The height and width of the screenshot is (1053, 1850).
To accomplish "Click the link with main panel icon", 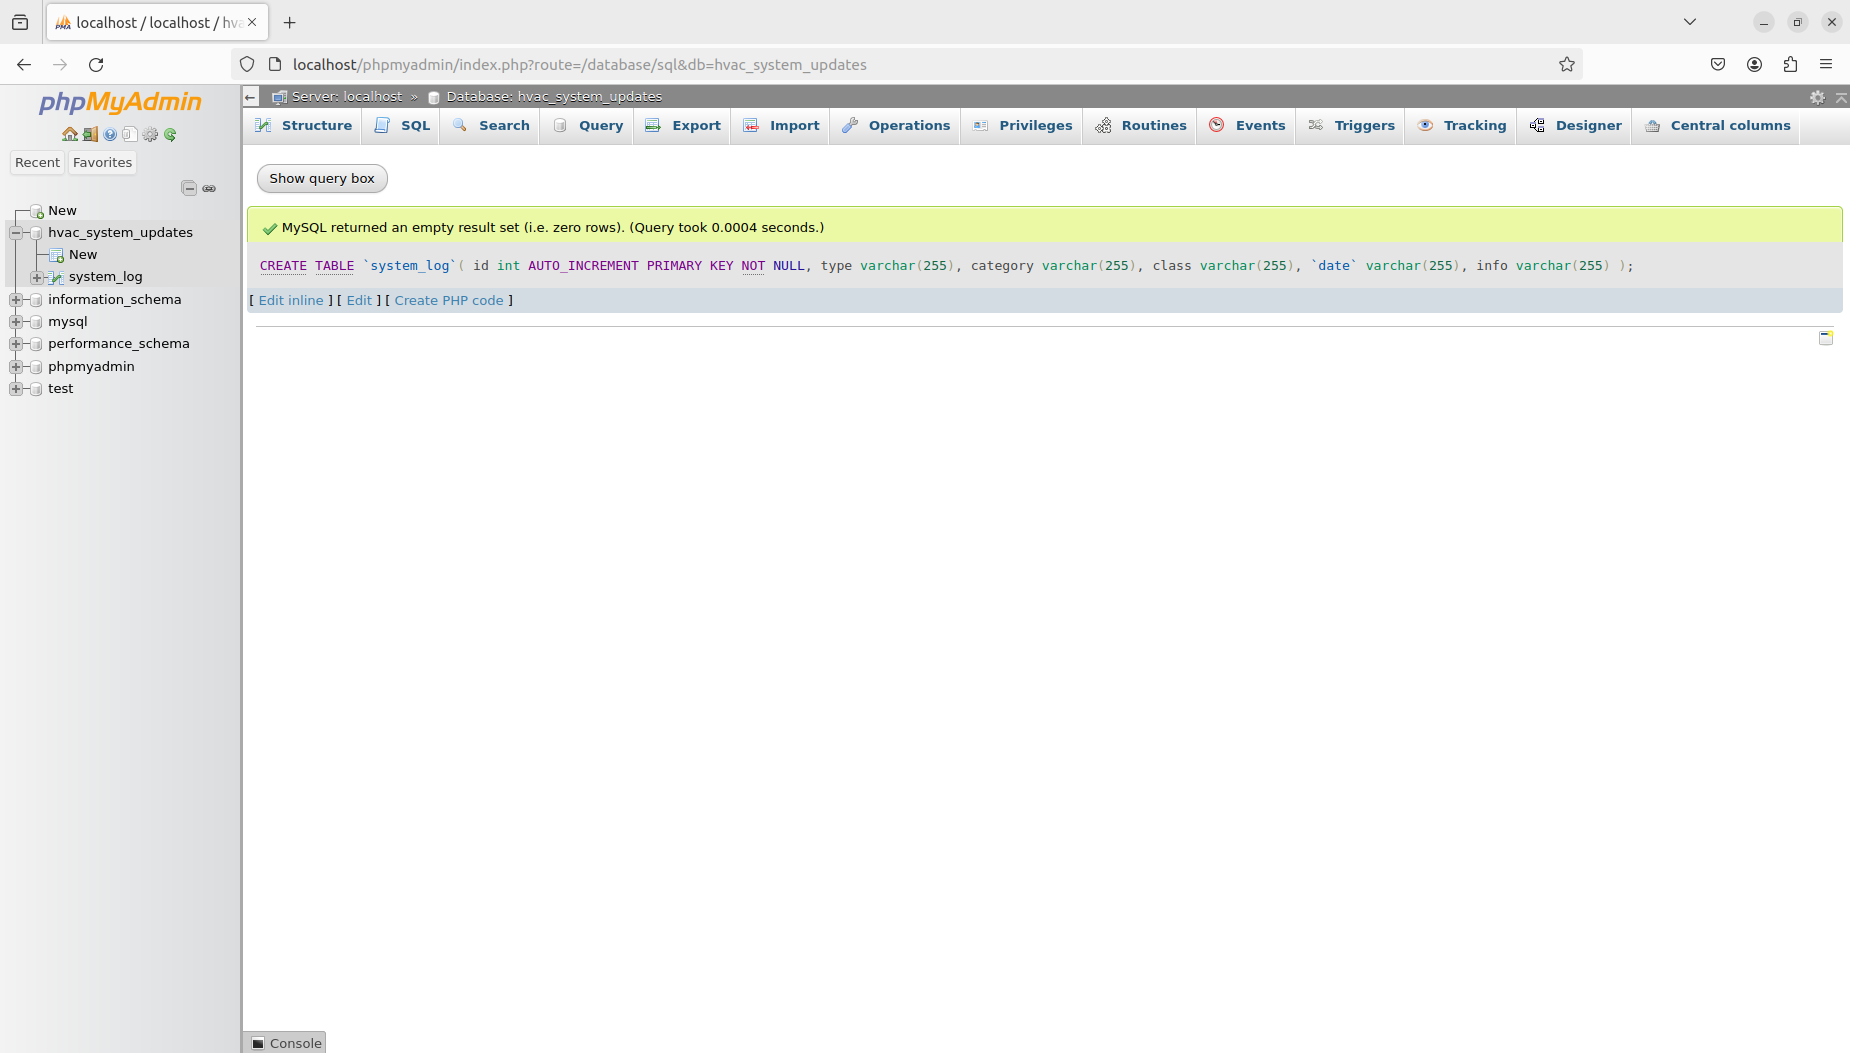I will [209, 188].
